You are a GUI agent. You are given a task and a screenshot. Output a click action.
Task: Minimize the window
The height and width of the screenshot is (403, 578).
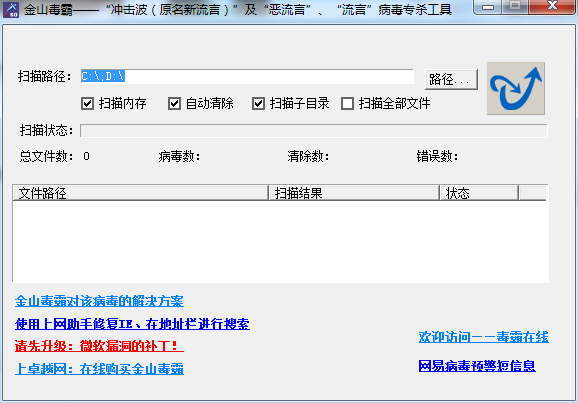click(x=488, y=7)
